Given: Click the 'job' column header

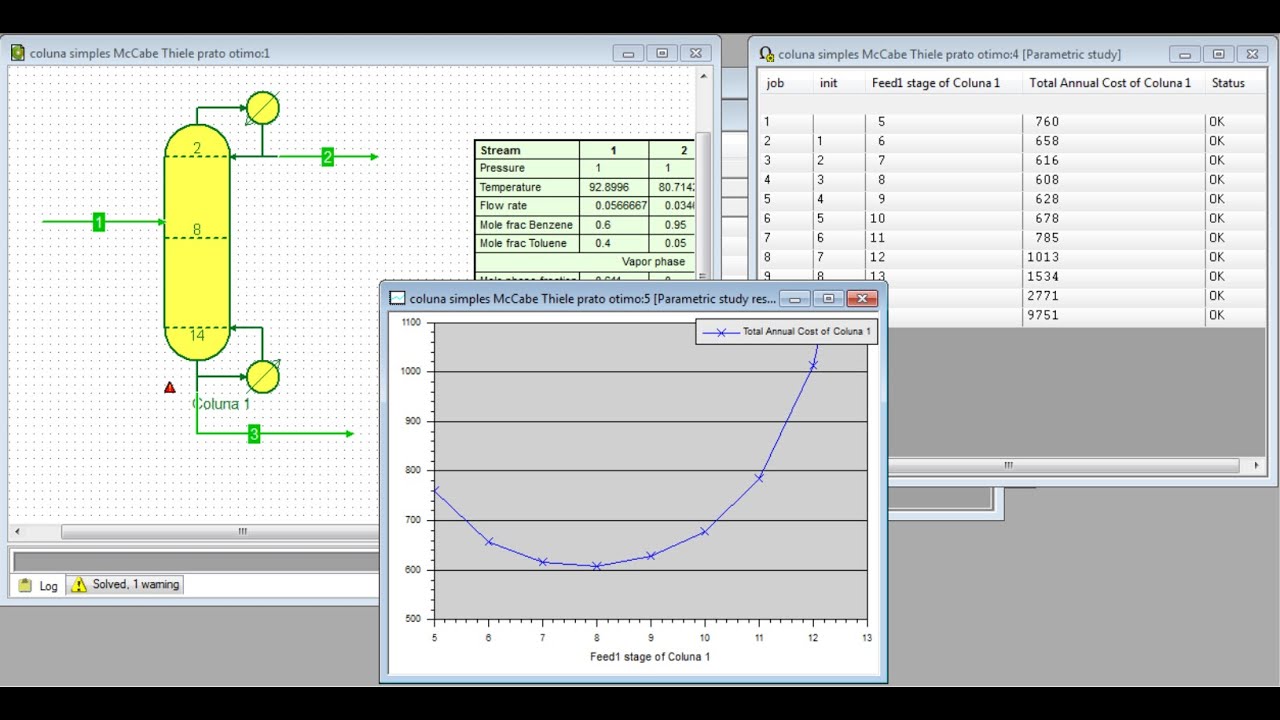Looking at the screenshot, I should (x=775, y=83).
